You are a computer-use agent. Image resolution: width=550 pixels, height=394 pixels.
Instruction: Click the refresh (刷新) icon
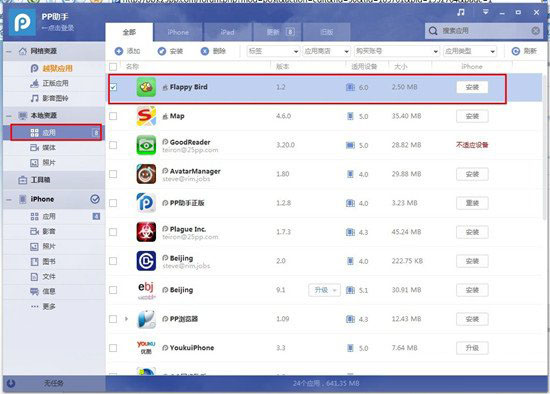pyautogui.click(x=516, y=51)
